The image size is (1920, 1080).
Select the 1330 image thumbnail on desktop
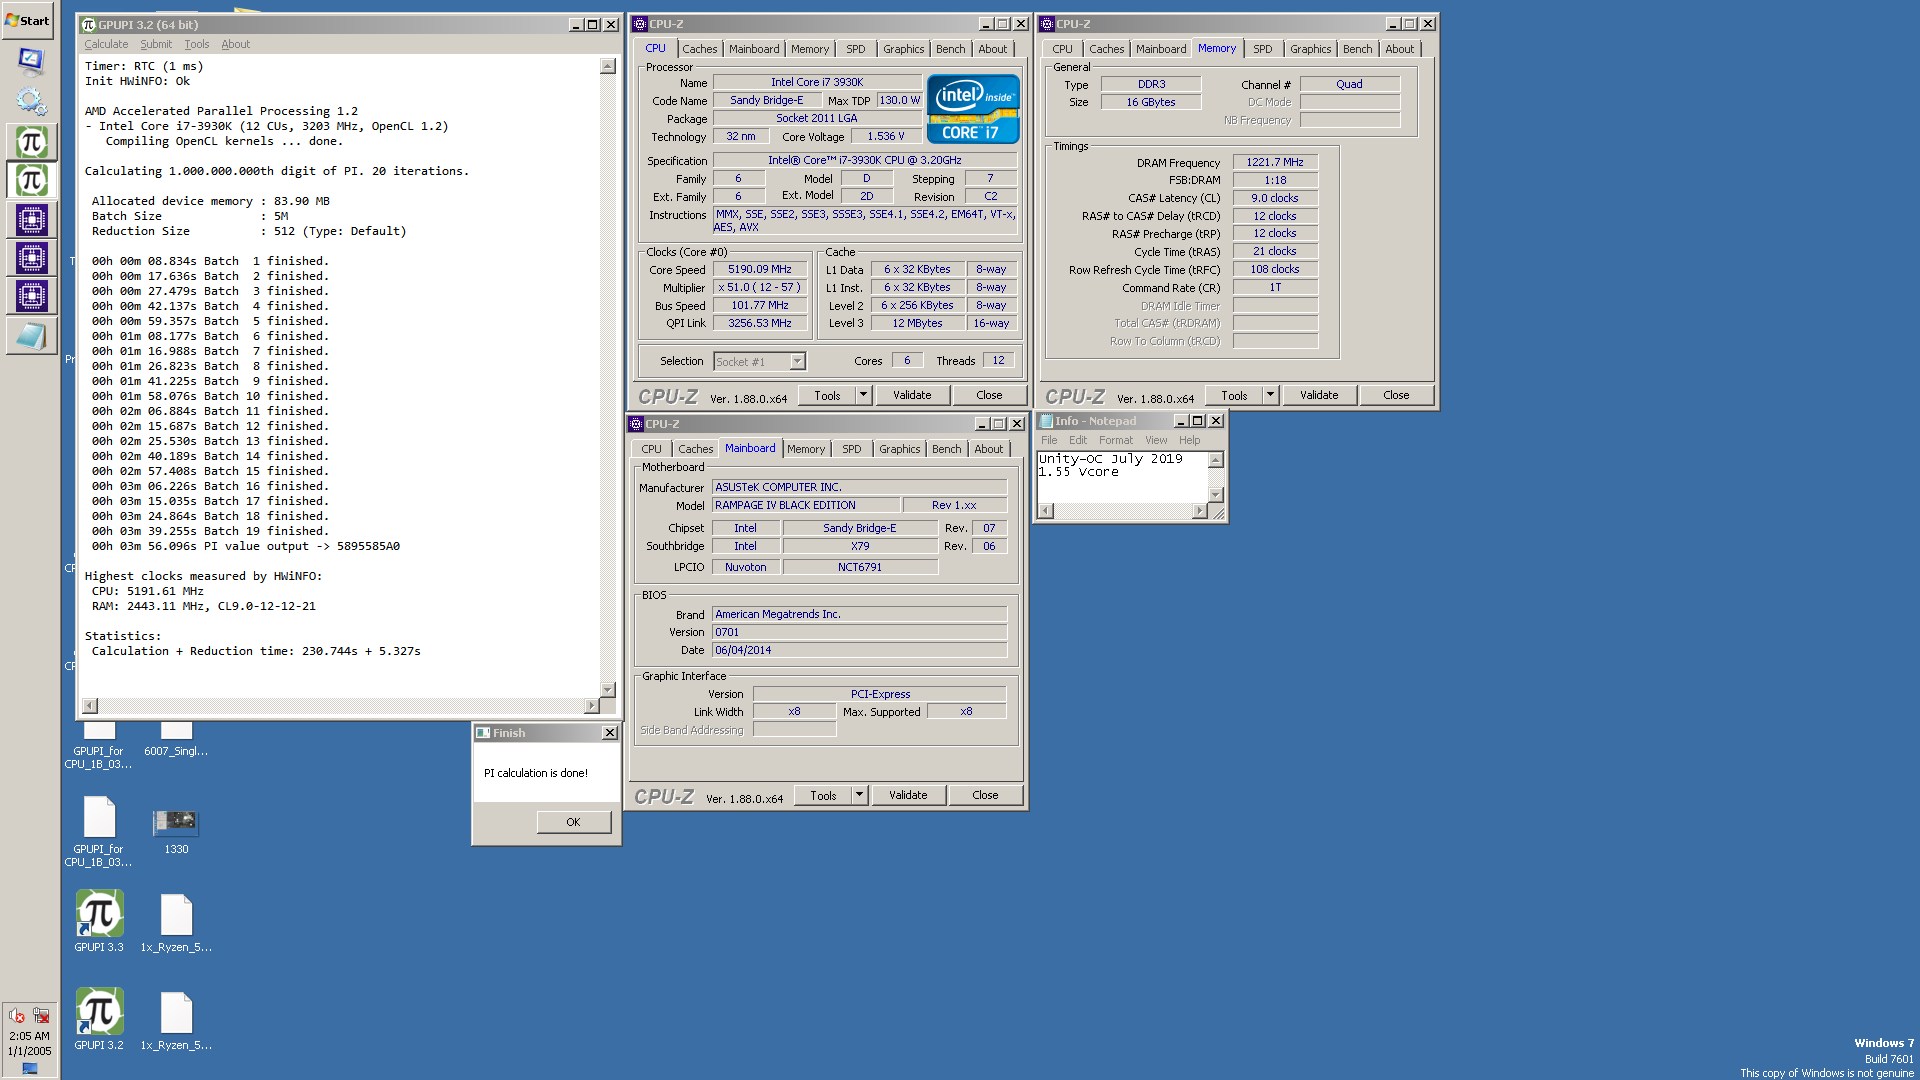point(176,830)
